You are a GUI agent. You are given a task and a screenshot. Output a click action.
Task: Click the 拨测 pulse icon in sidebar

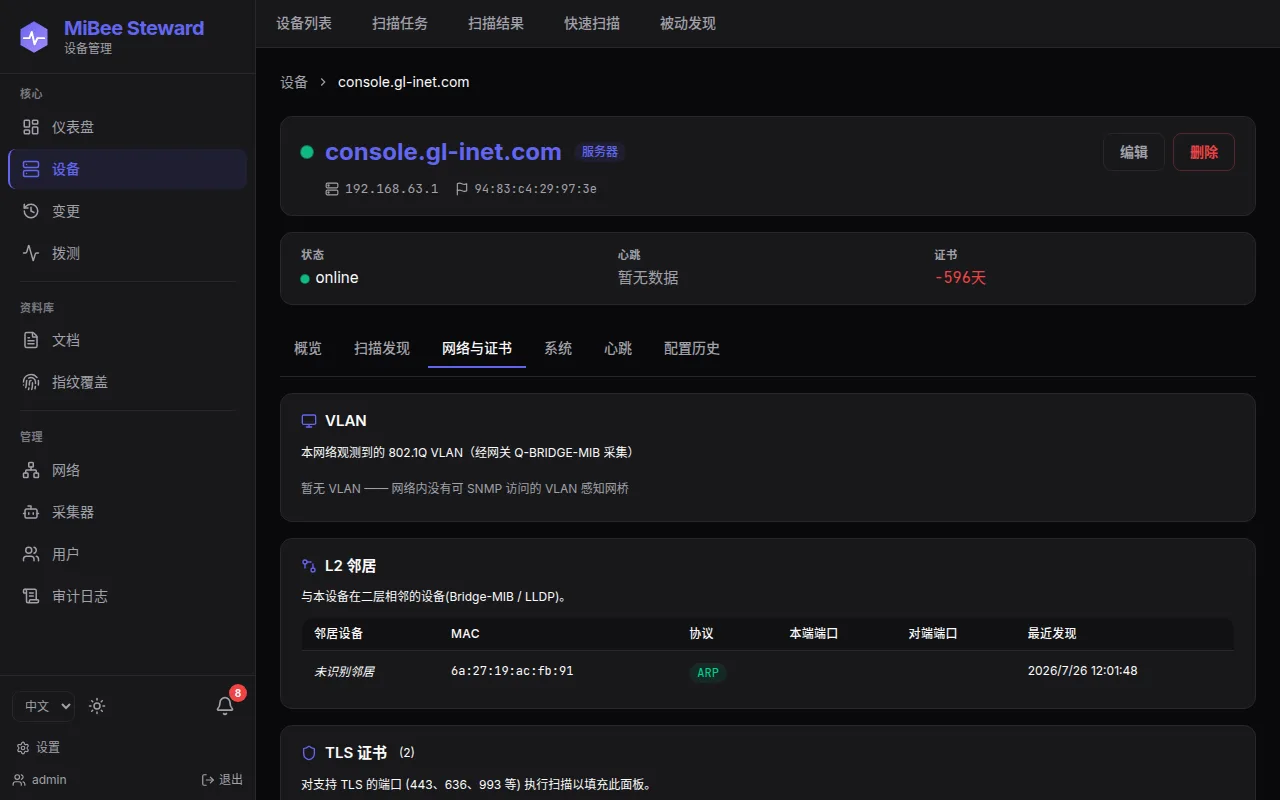point(31,253)
